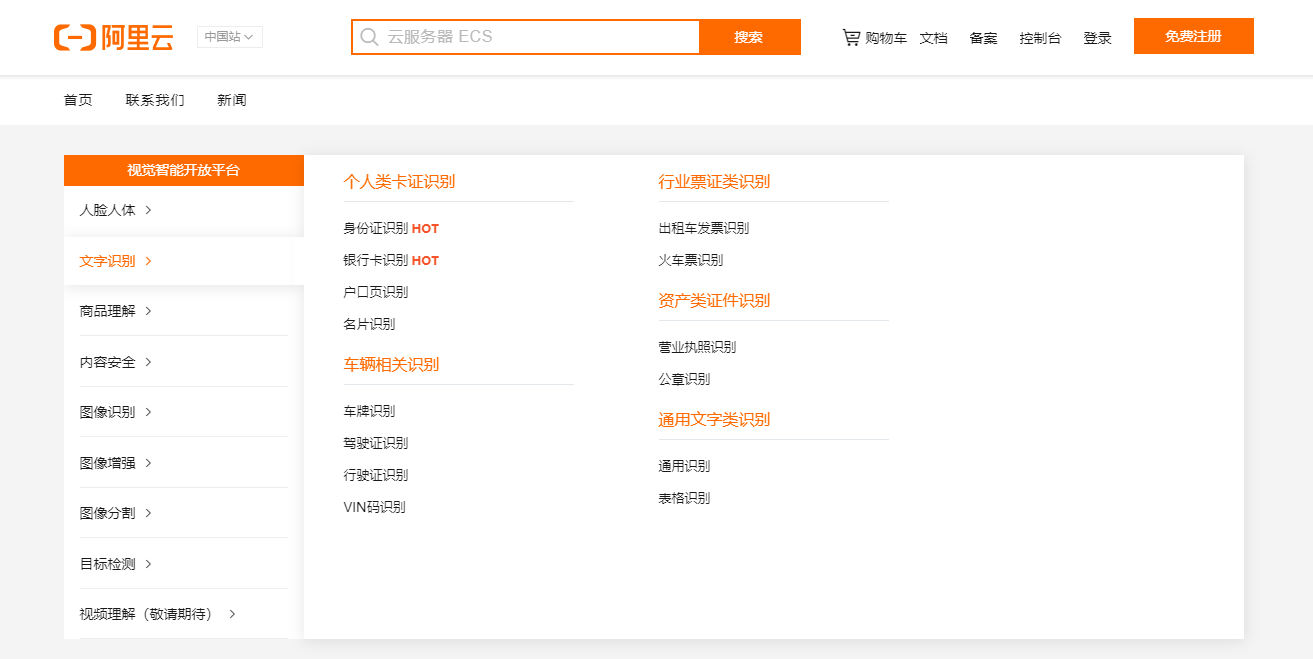Click the 通用文字类识别 heading
Viewport: 1313px width, 659px height.
coord(714,420)
